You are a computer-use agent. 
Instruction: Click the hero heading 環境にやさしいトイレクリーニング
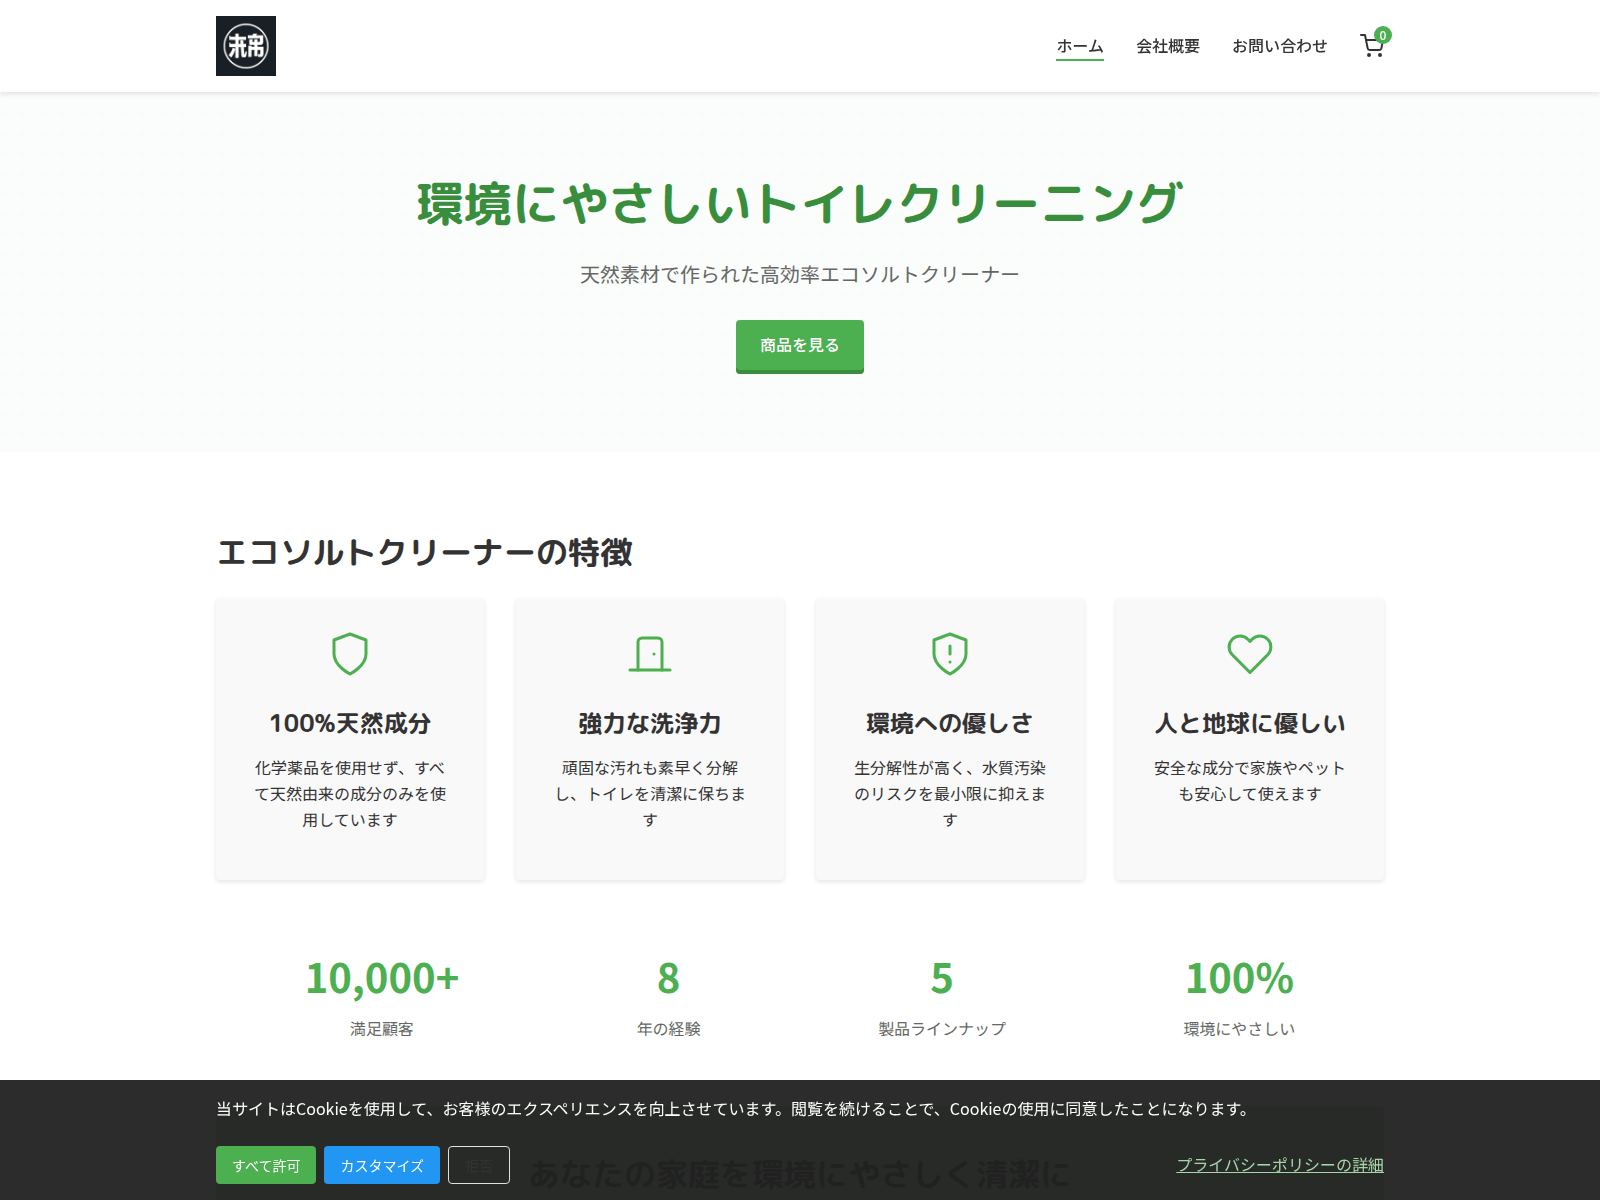click(800, 204)
